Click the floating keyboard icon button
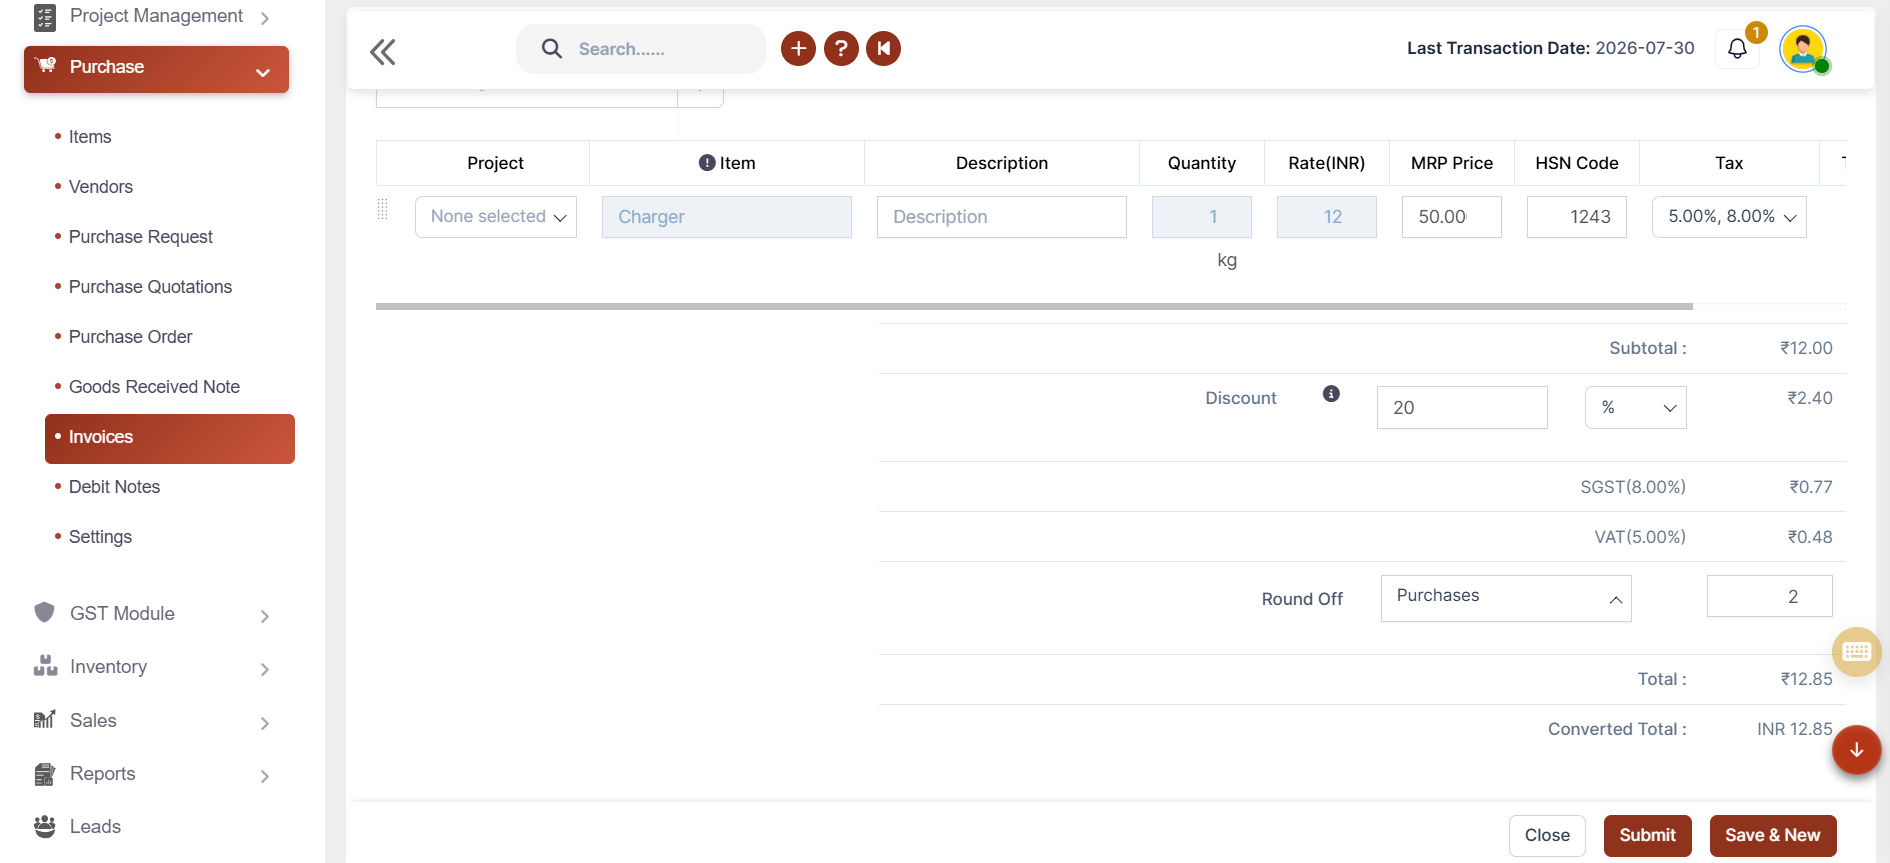The height and width of the screenshot is (863, 1890). 1857,652
